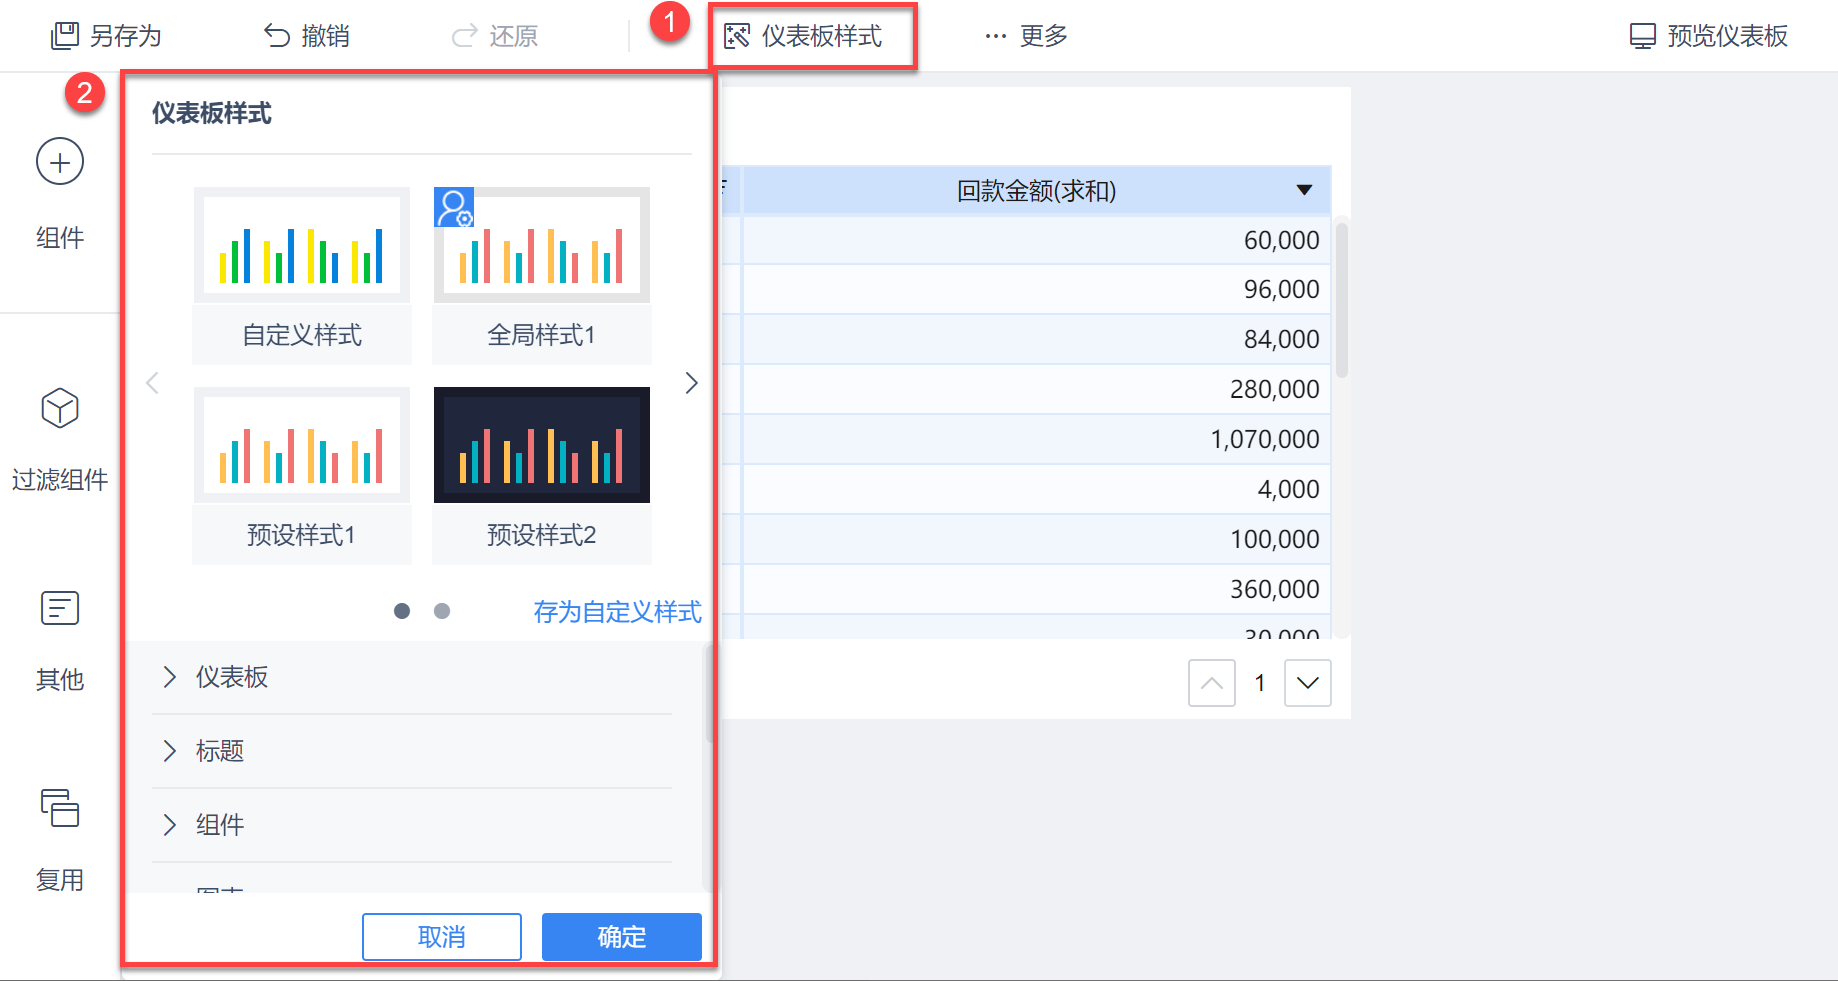Expand the Dashboard (仪表板) section
This screenshot has height=981, width=1838.
pos(412,677)
